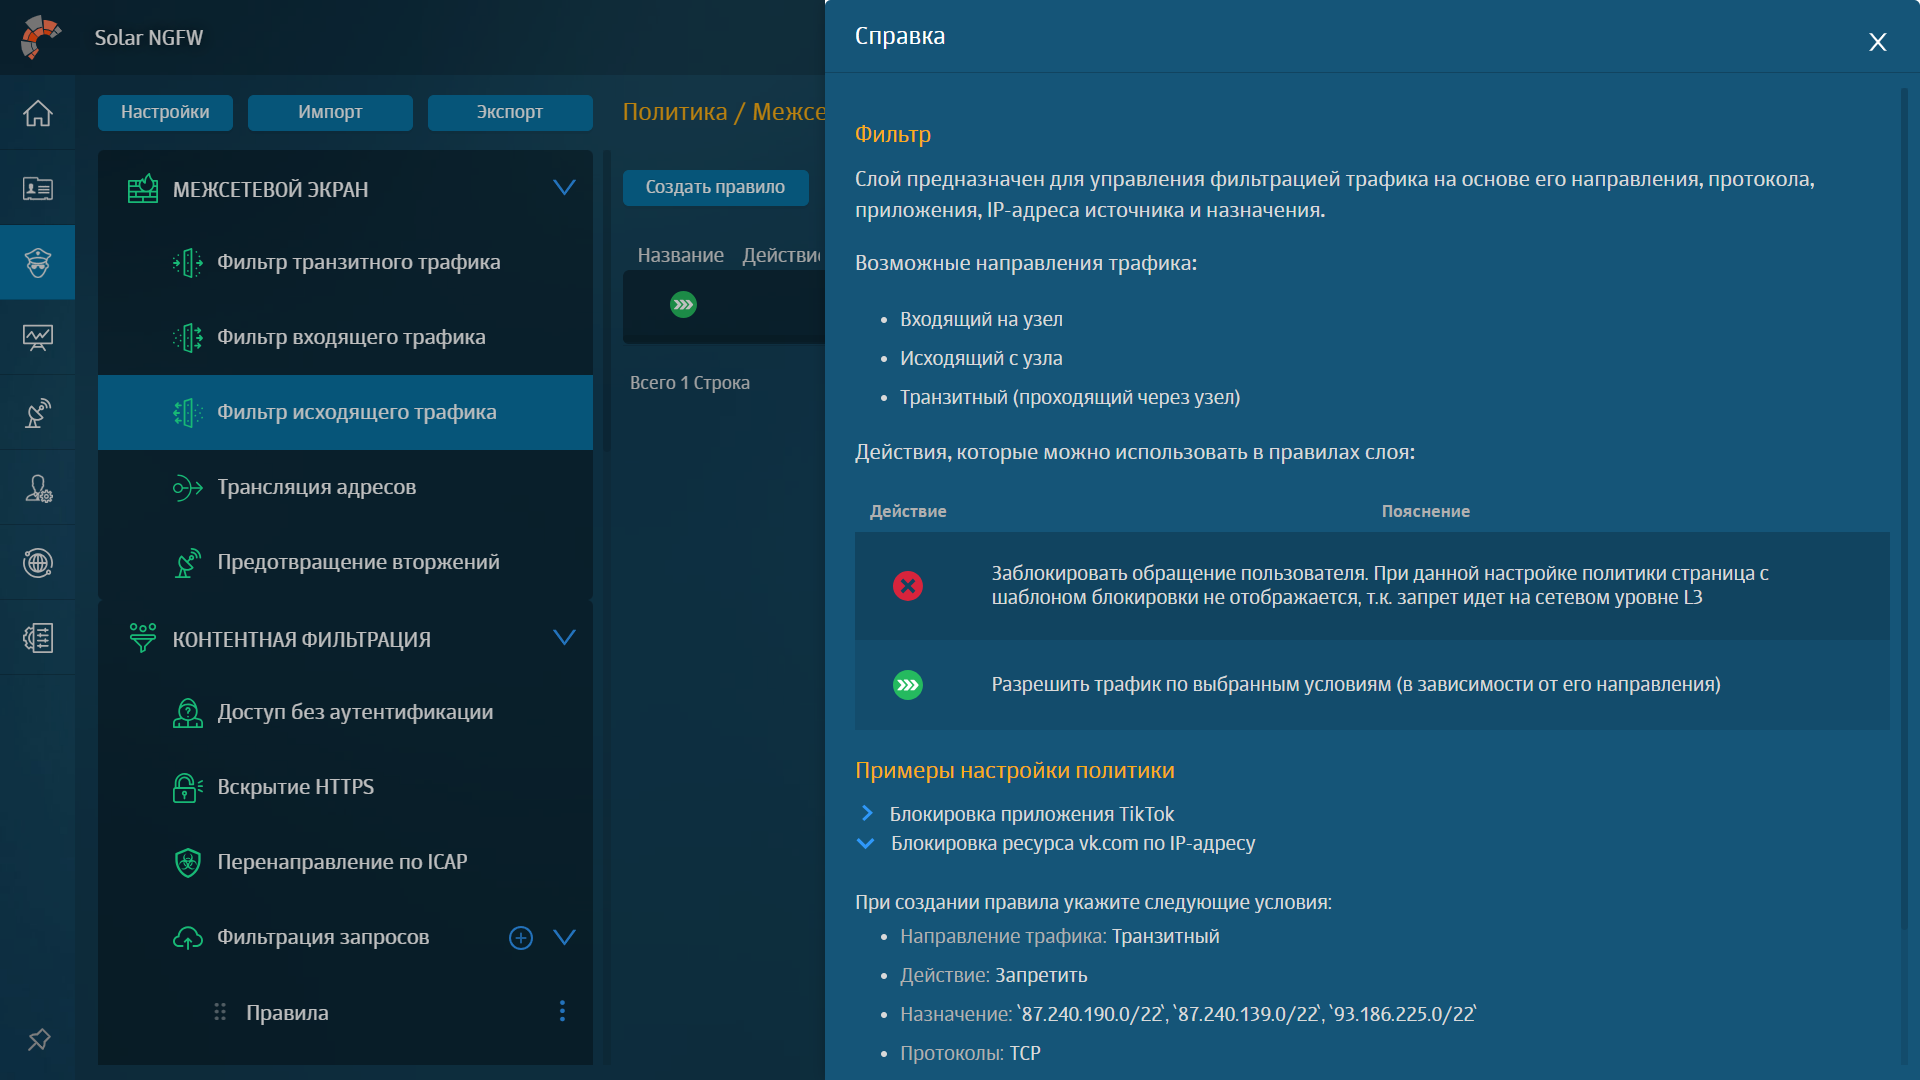Collapse the КОНТЕНТНАЯ ФИЛЬТРАЦИЯ section

click(x=564, y=638)
